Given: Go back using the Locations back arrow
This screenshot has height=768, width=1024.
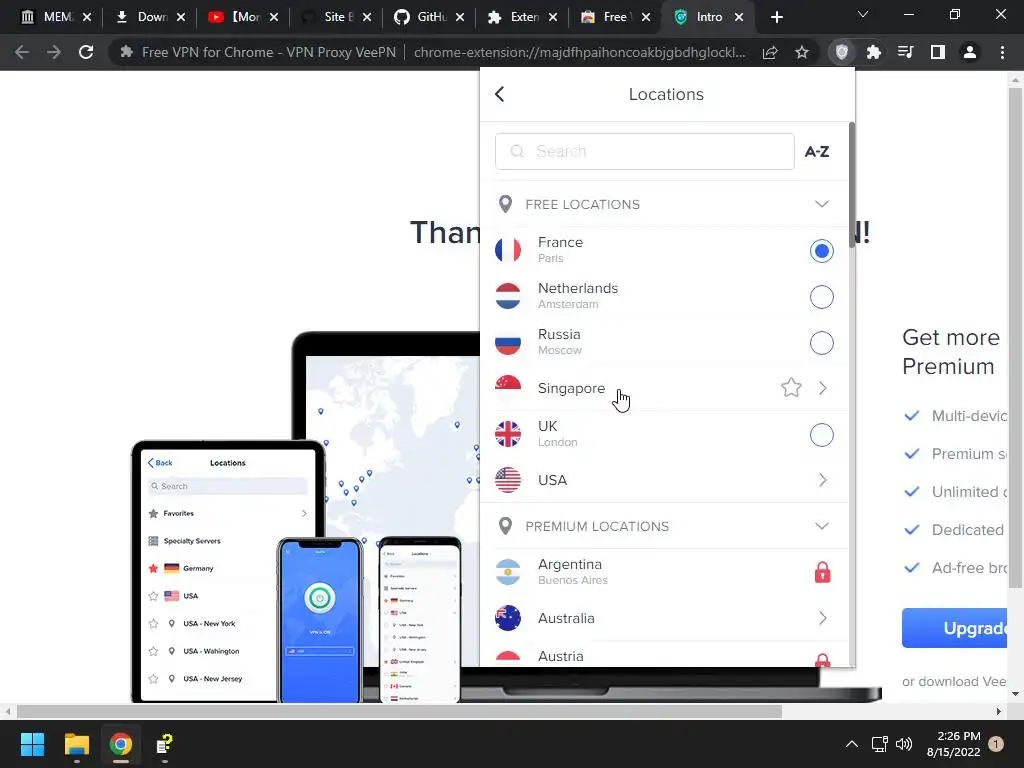Looking at the screenshot, I should point(500,94).
